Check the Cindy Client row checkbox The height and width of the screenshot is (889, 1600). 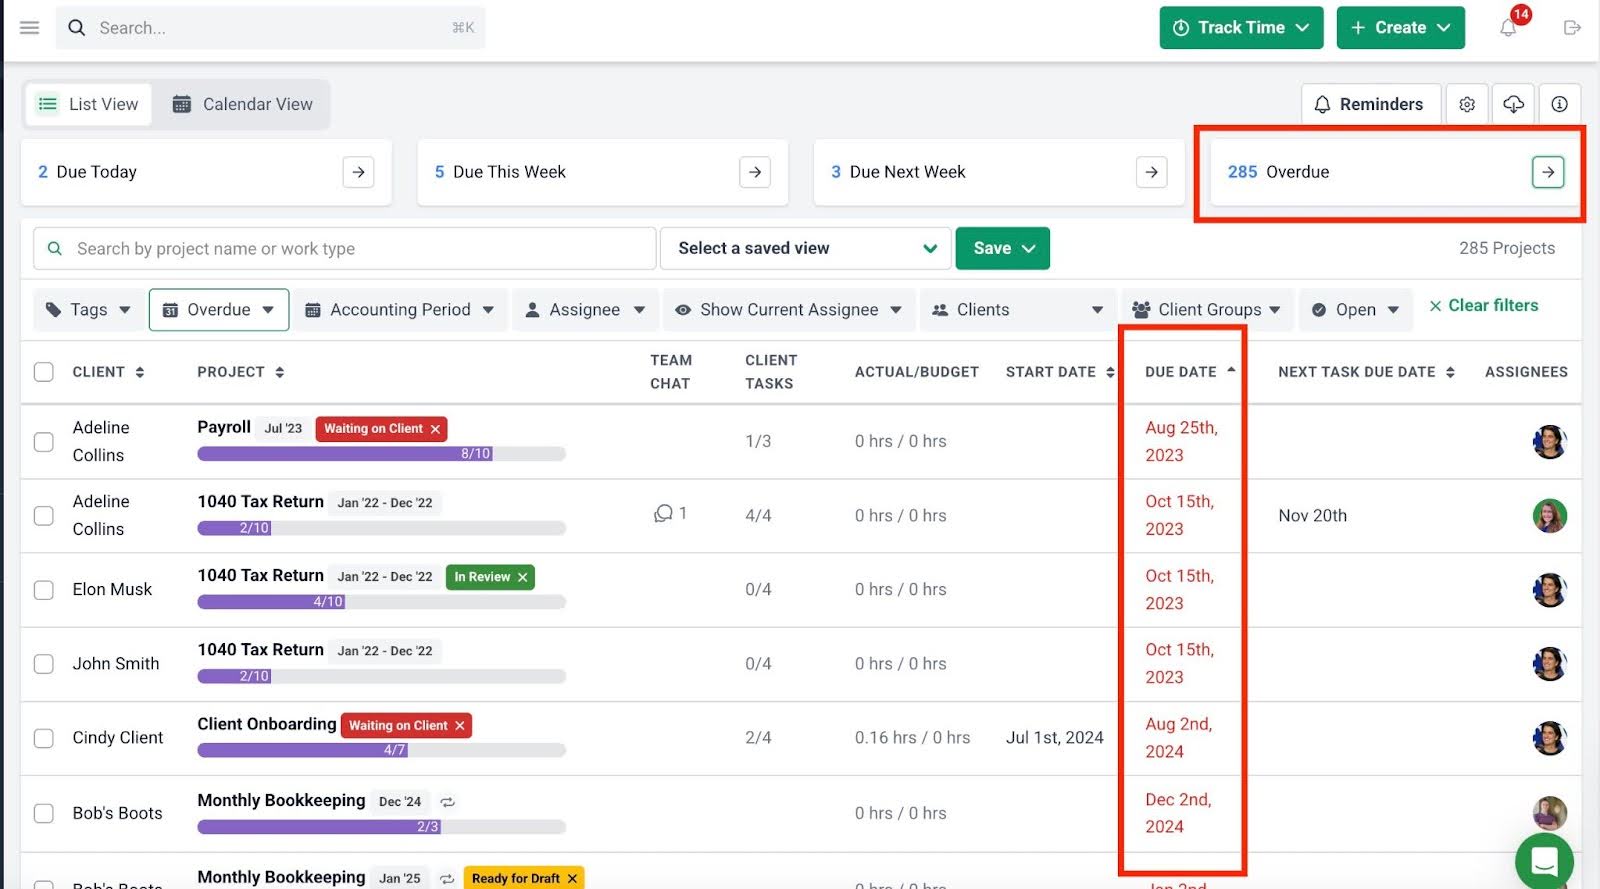pyautogui.click(x=44, y=738)
